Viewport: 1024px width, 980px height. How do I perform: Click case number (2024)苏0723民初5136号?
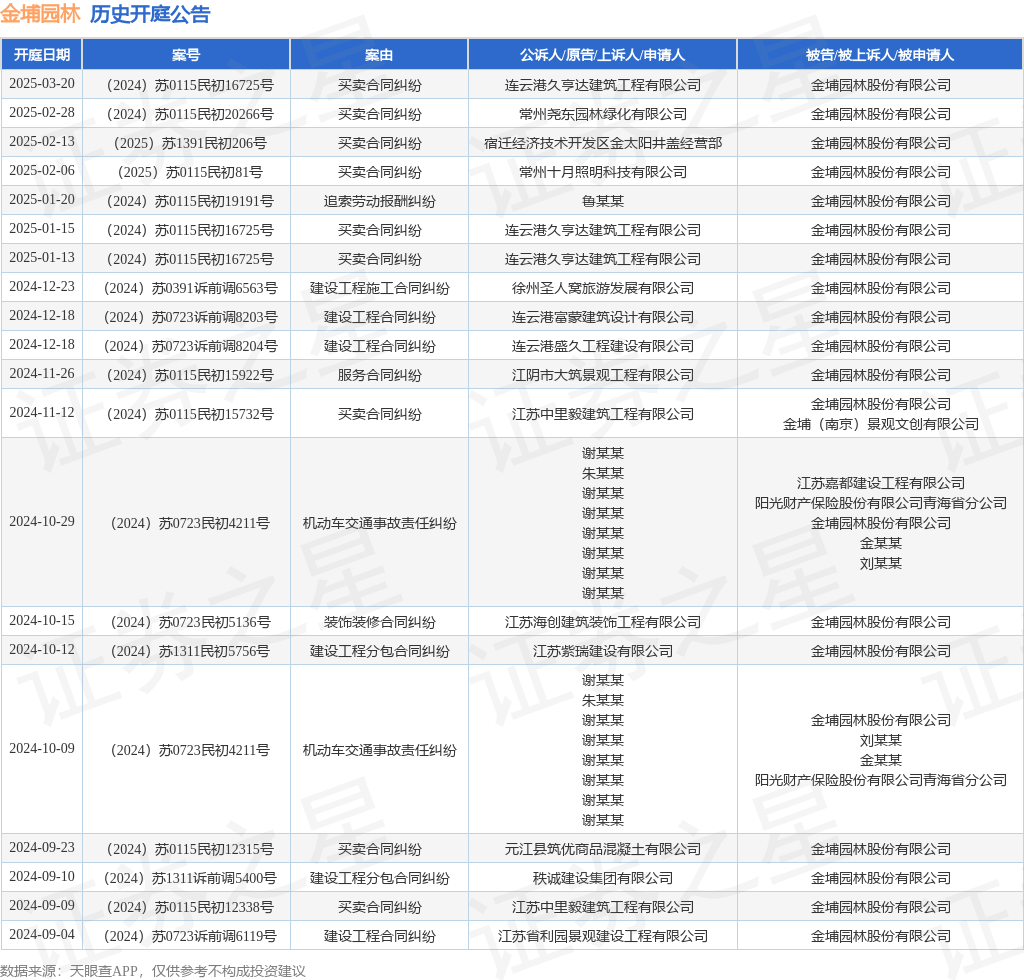(190, 622)
